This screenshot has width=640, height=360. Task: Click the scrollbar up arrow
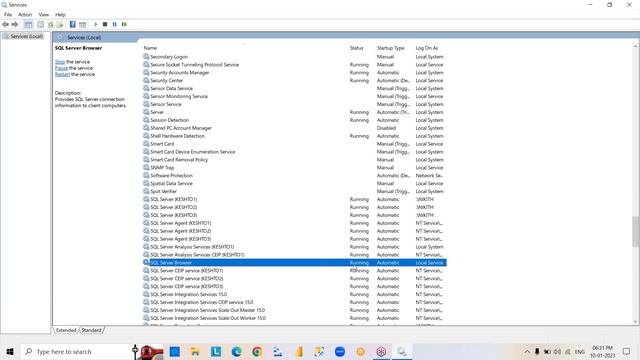tap(636, 46)
